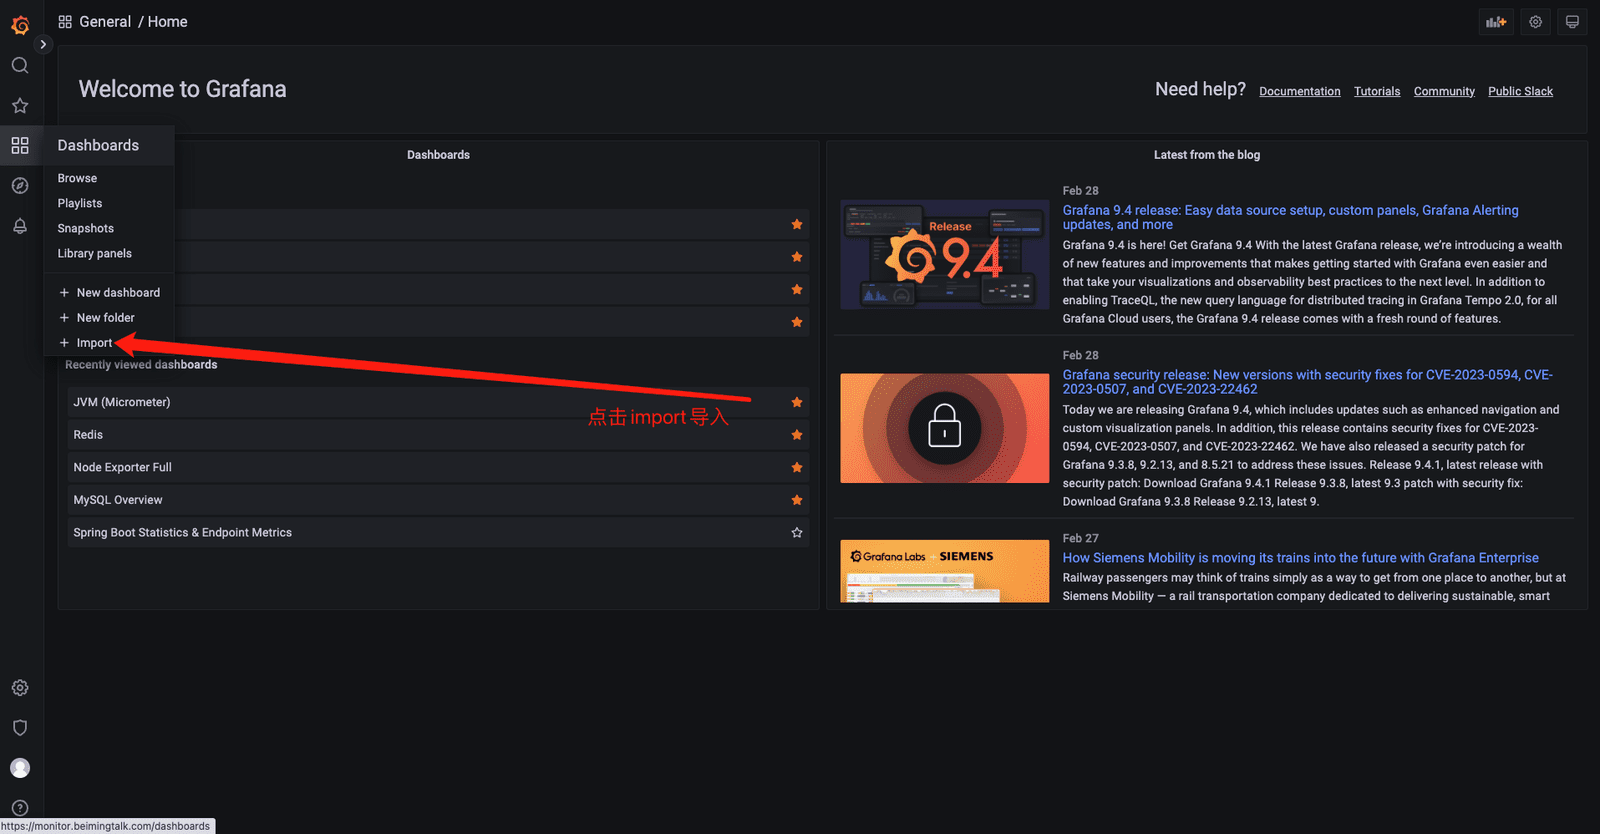Screen dimensions: 1600x834
Task: Open the Community link
Action: pos(1444,91)
